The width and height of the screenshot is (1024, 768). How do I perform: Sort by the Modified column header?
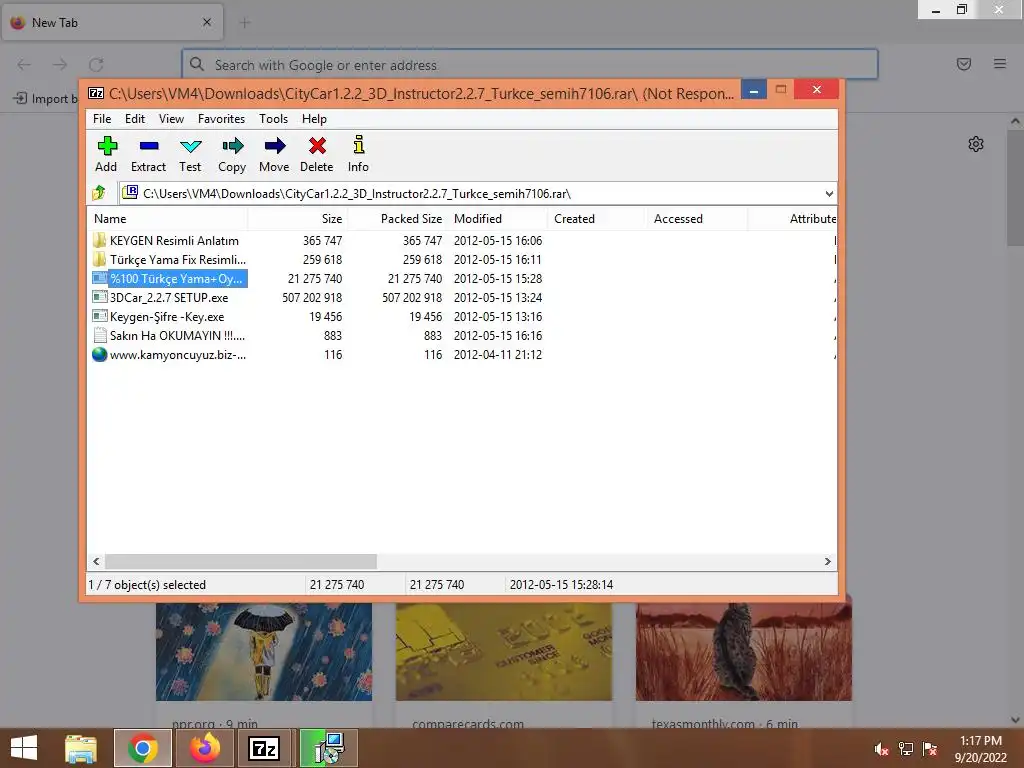click(x=498, y=219)
